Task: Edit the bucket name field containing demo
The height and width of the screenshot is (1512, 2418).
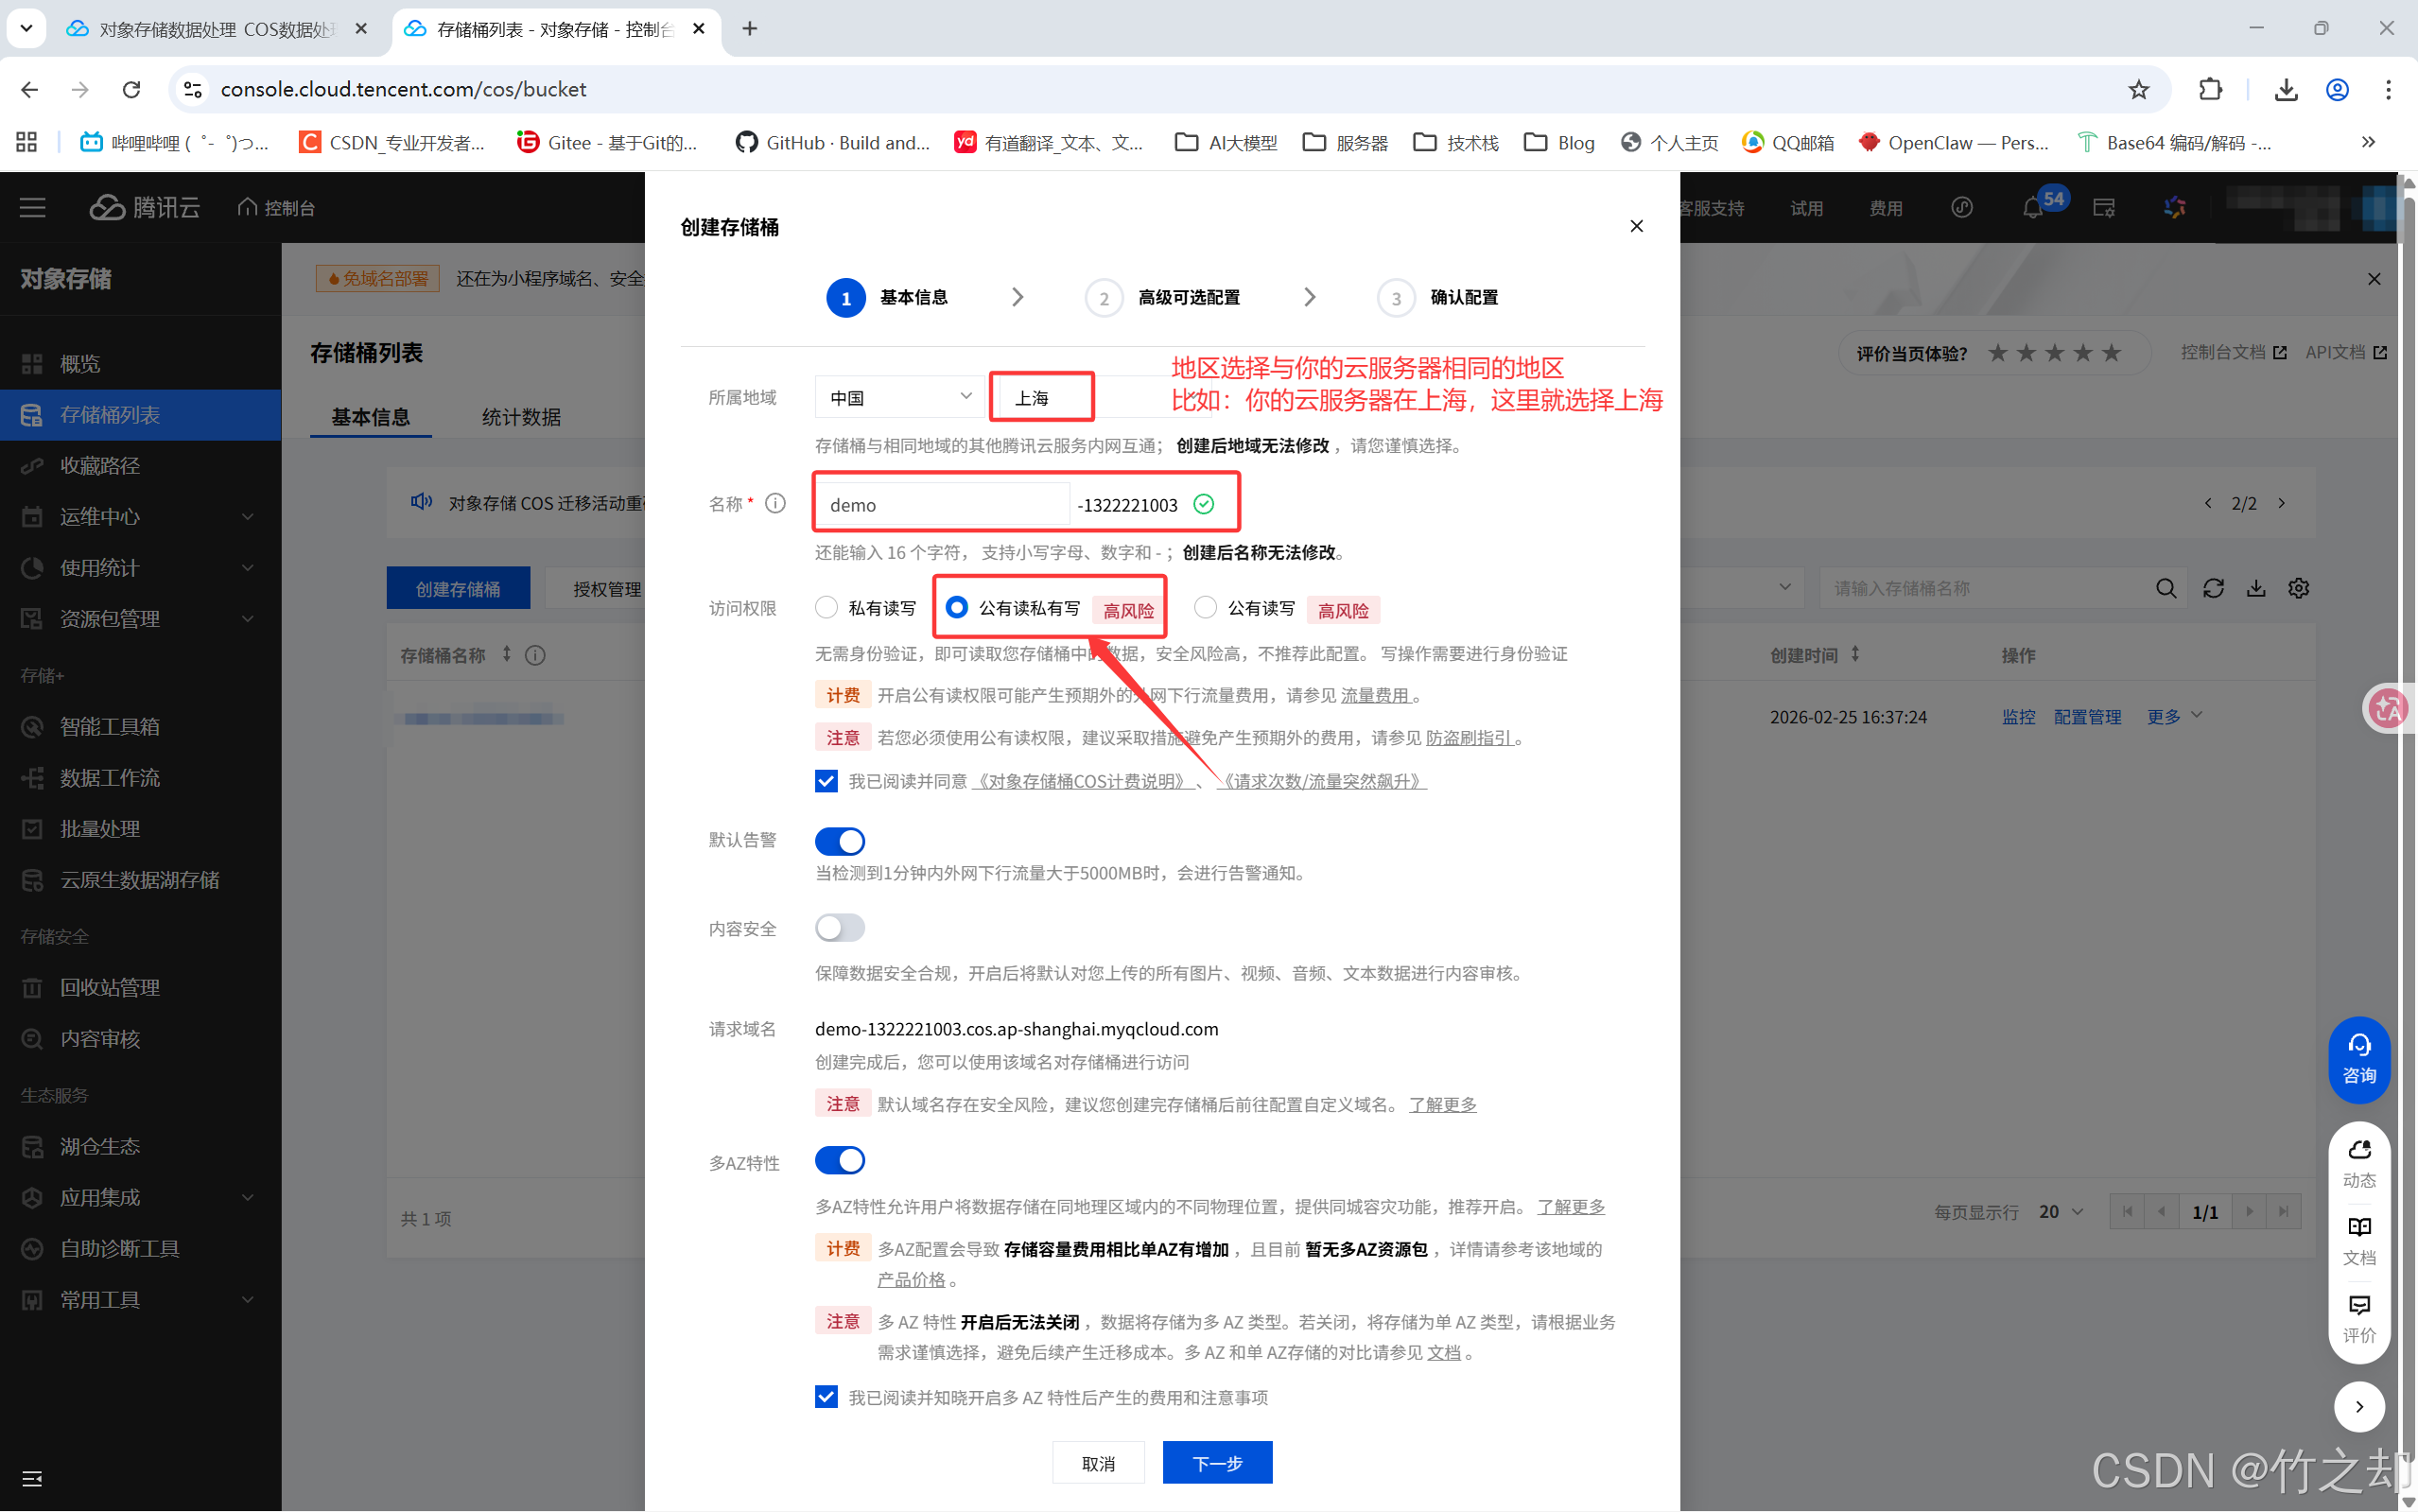Action: tap(943, 504)
